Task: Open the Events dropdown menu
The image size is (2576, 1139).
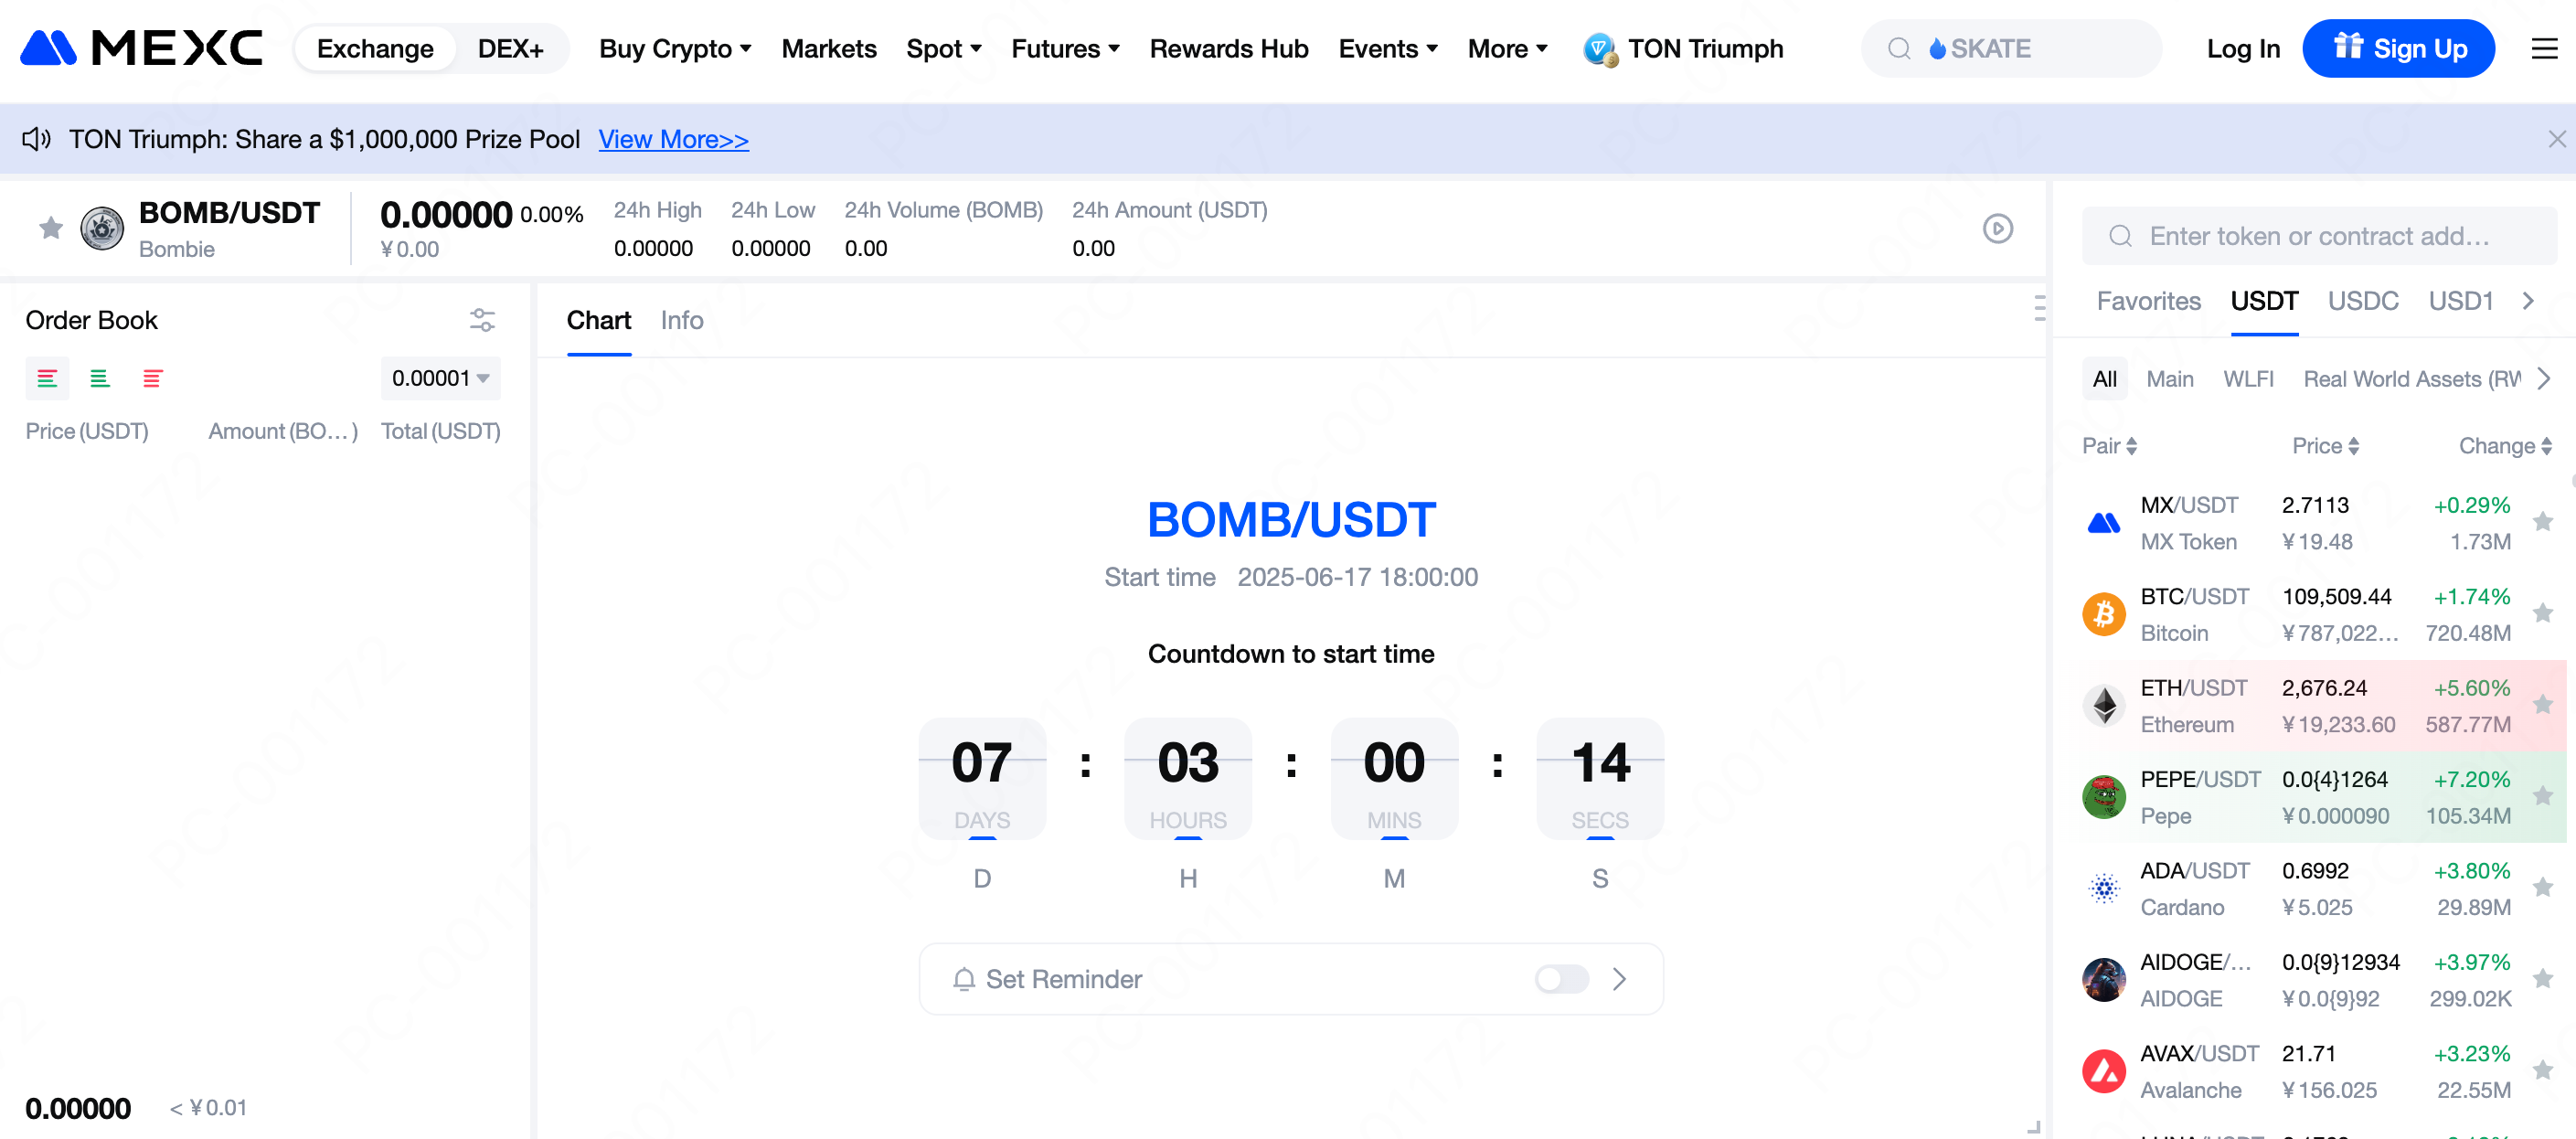Action: click(x=1388, y=49)
